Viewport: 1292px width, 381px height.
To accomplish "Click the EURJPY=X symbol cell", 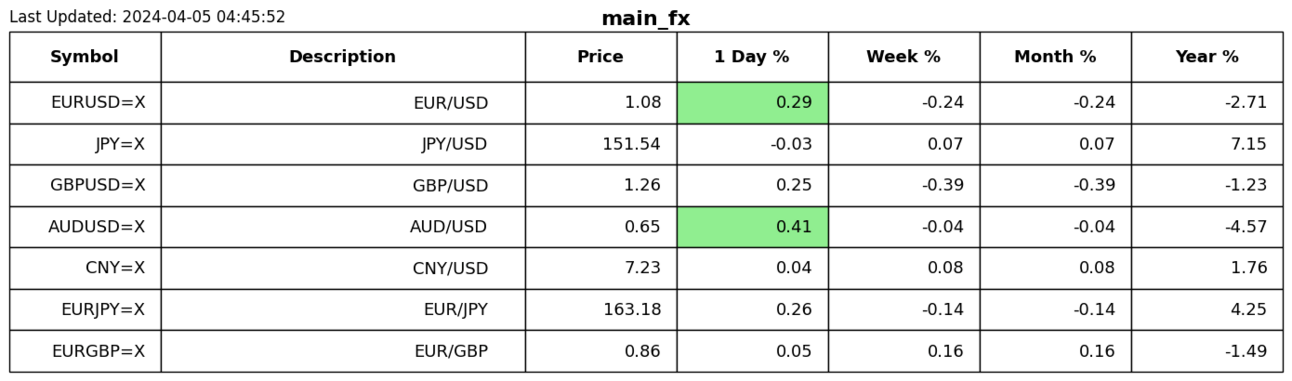I will [85, 310].
